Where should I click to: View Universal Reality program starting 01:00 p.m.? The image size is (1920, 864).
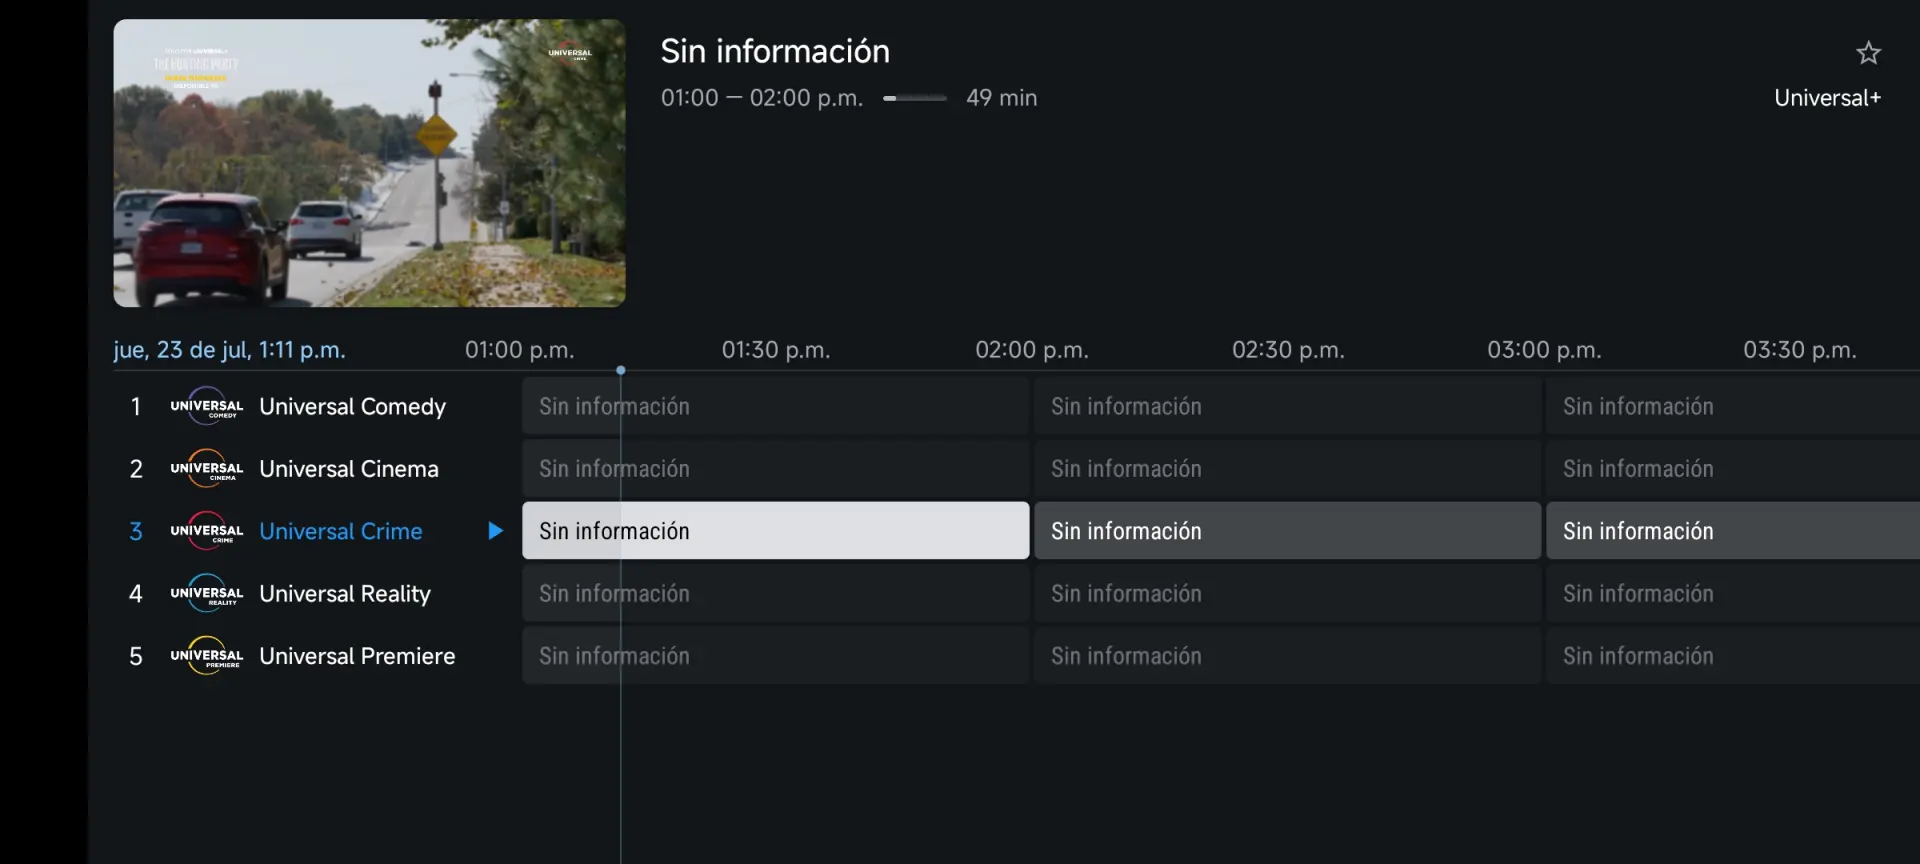775,593
